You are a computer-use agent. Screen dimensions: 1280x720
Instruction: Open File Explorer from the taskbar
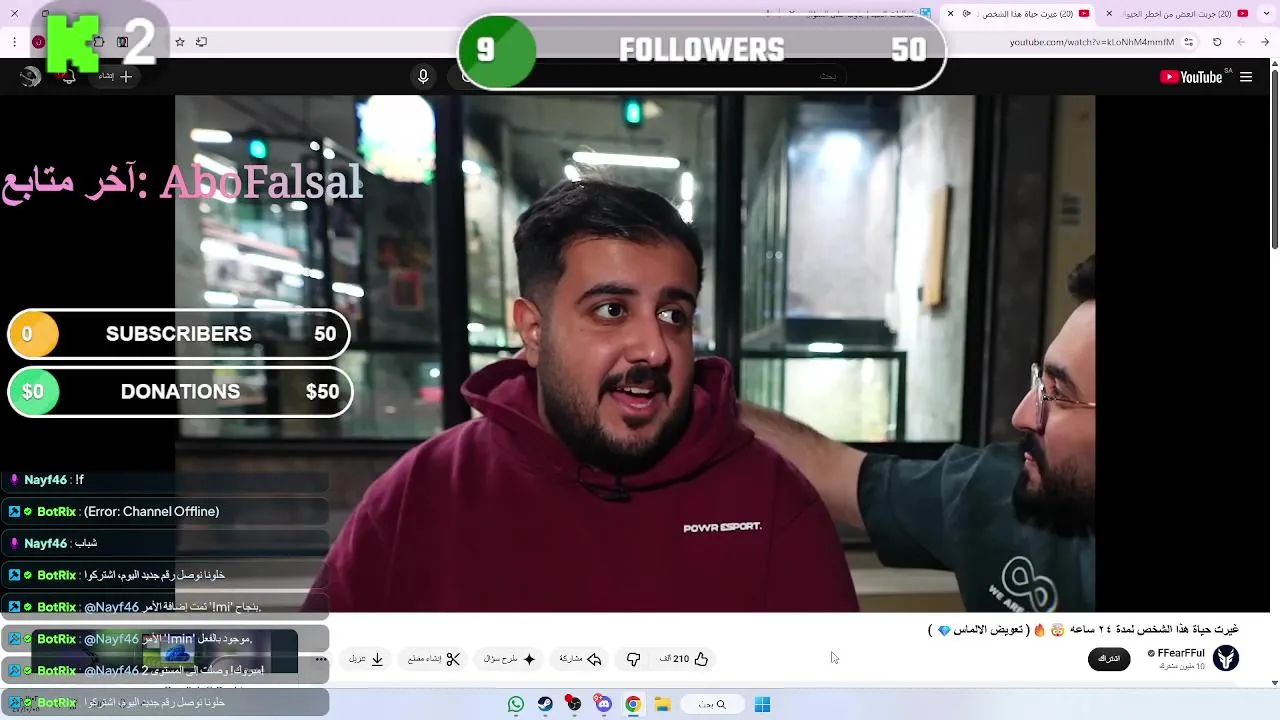pos(662,704)
